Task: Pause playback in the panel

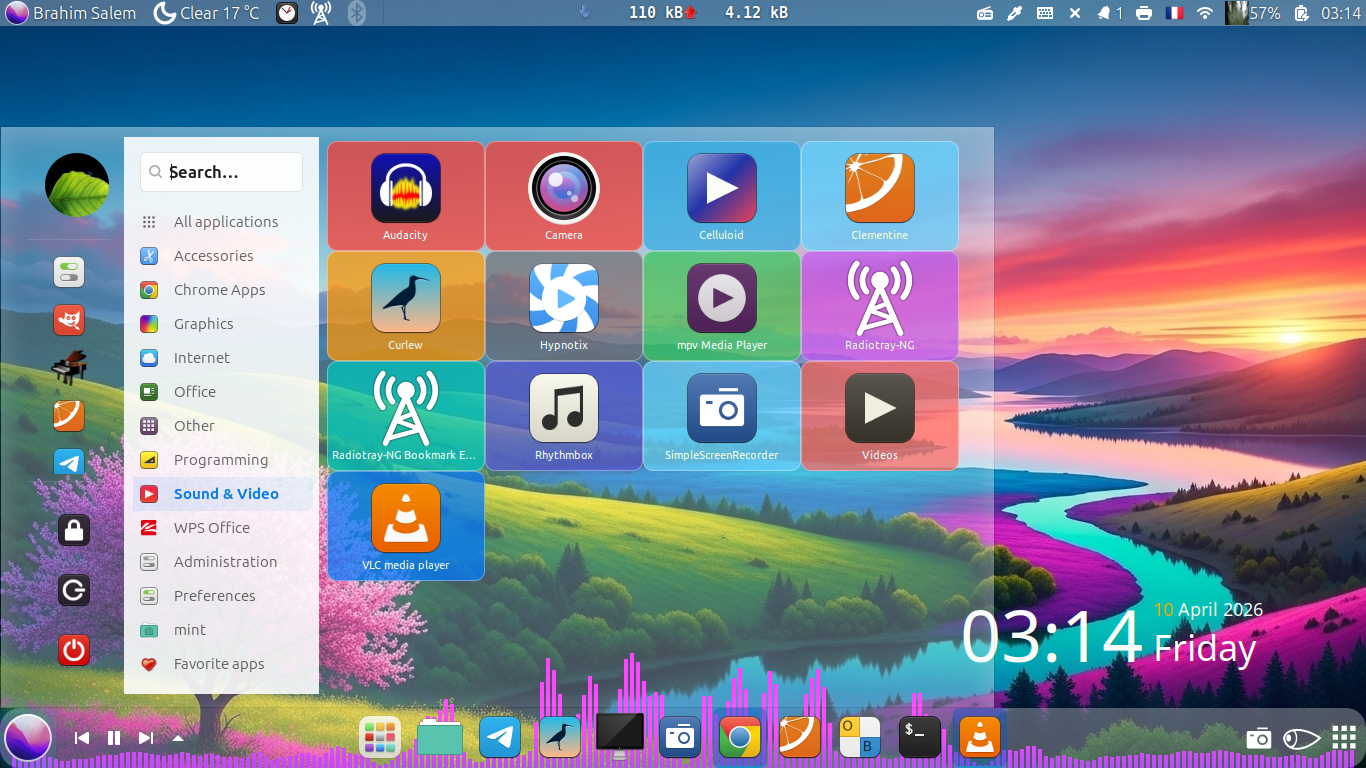Action: click(114, 738)
